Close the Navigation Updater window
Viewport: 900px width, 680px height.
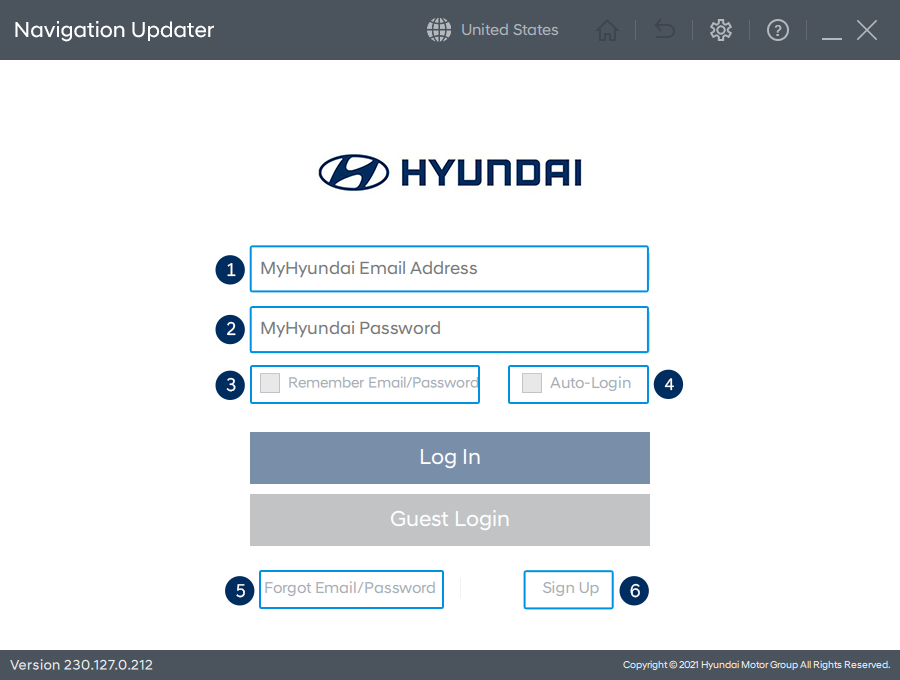[867, 30]
